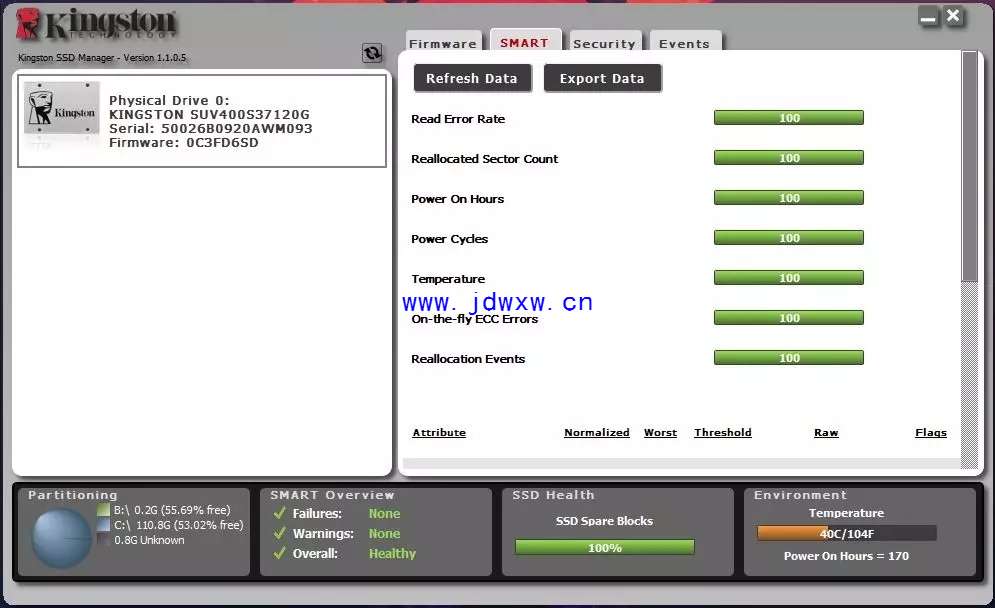
Task: Click the Serial: 50026B0920AWM093 text
Action: [x=211, y=128]
